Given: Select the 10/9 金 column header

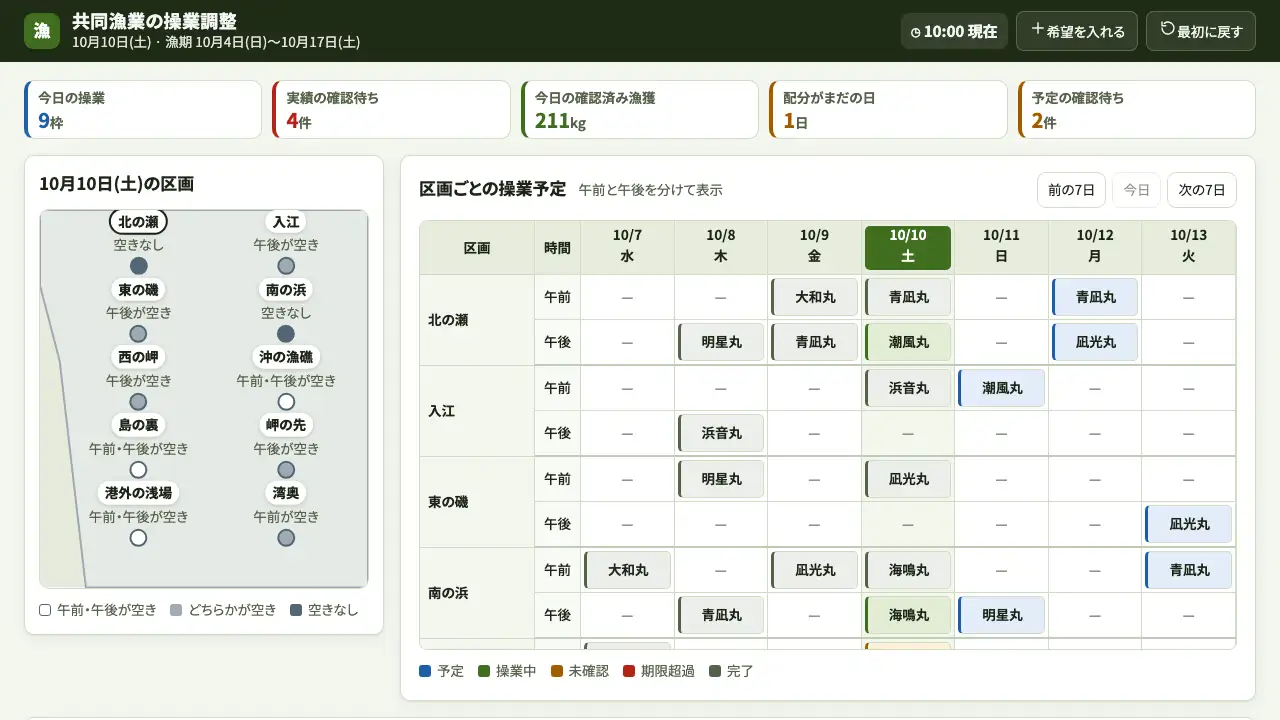Looking at the screenshot, I should tap(814, 247).
